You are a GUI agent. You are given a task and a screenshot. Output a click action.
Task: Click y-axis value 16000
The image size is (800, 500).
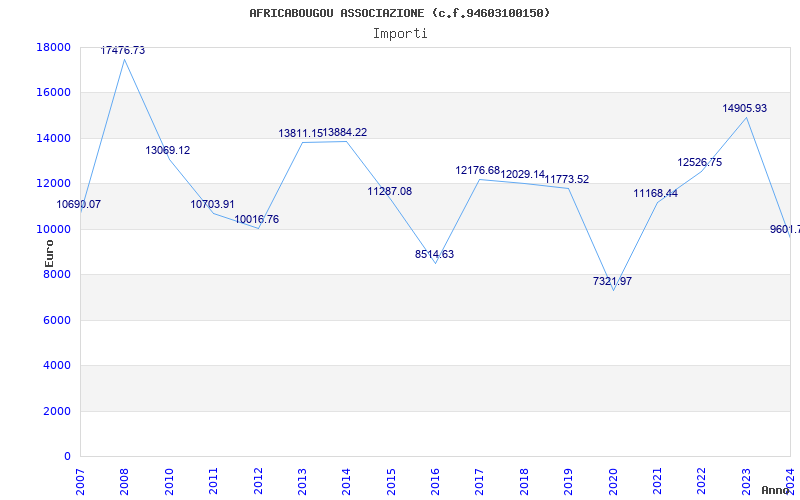tap(54, 93)
